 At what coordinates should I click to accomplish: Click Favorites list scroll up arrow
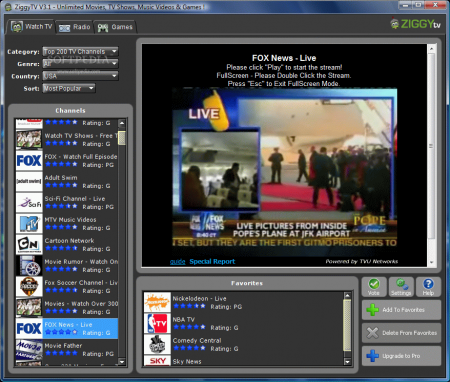[x=347, y=295]
